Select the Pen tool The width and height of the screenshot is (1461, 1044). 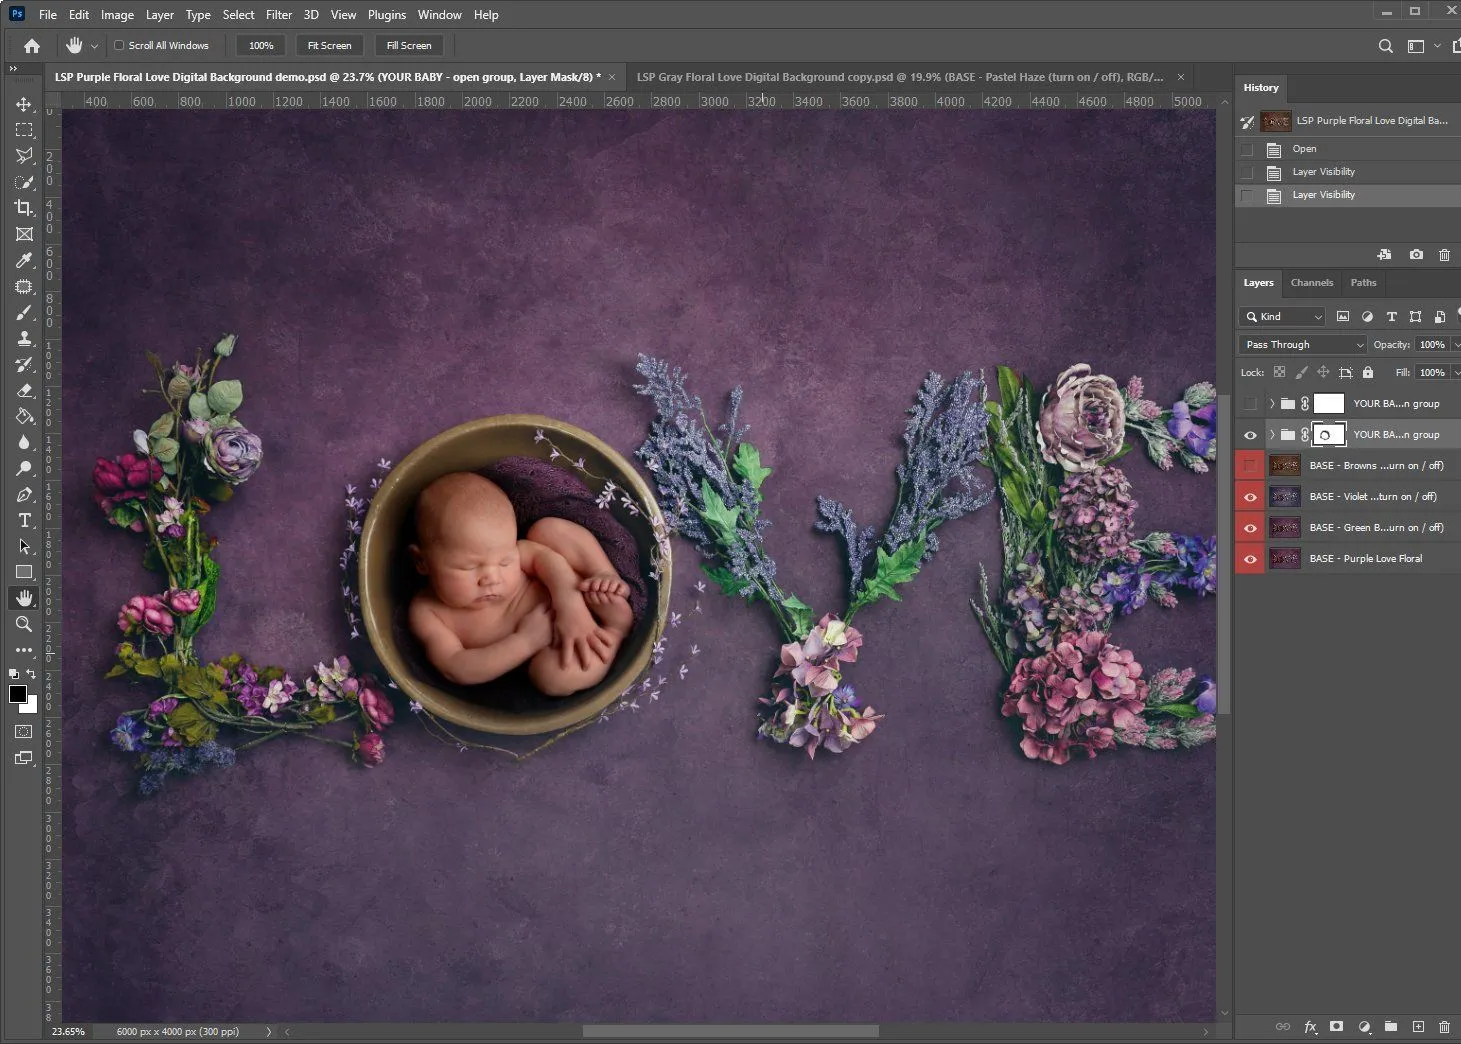coord(24,494)
